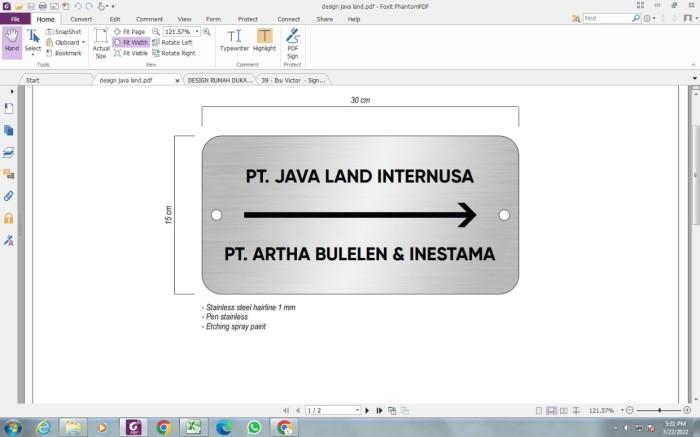The height and width of the screenshot is (437, 700).
Task: Set view to Actual Size
Action: [x=101, y=43]
